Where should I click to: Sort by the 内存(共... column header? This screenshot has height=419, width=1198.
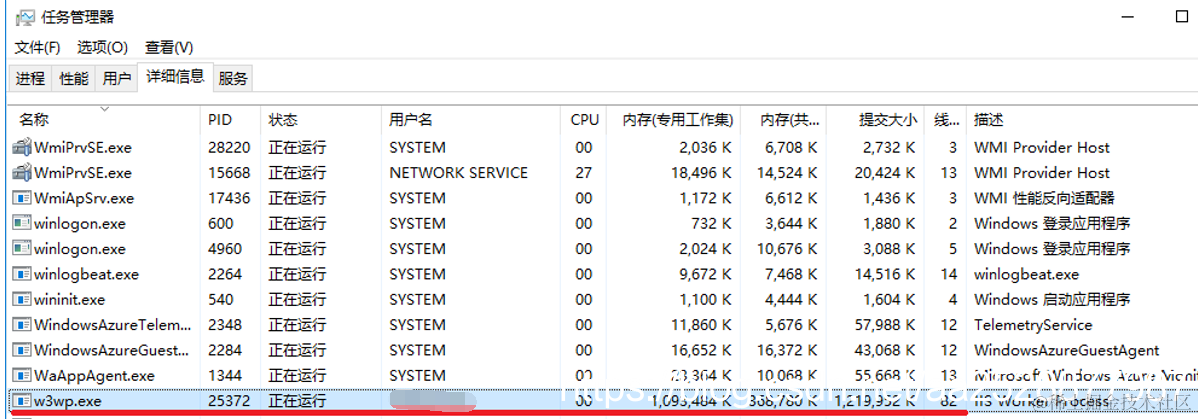coord(783,119)
